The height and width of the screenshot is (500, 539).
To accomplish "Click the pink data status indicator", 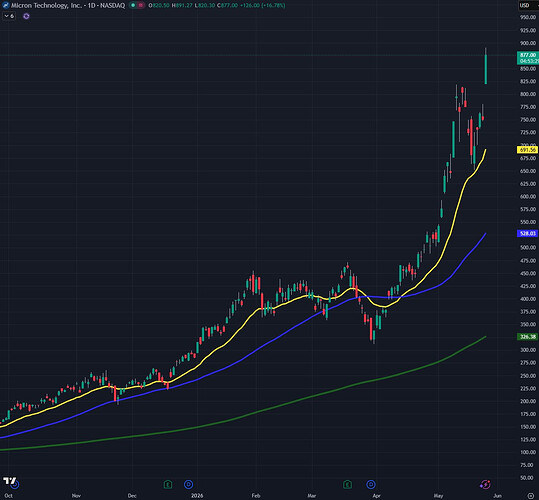I will coord(141,5).
